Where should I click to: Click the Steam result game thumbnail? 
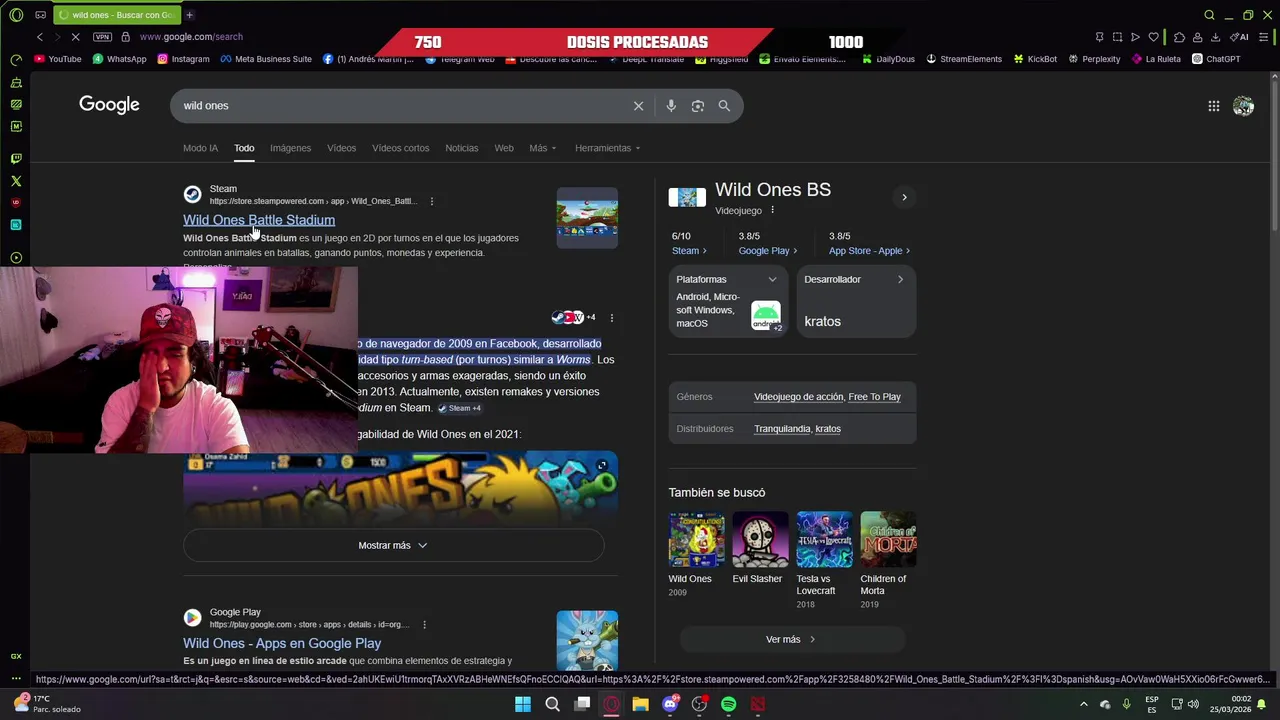[x=587, y=218]
